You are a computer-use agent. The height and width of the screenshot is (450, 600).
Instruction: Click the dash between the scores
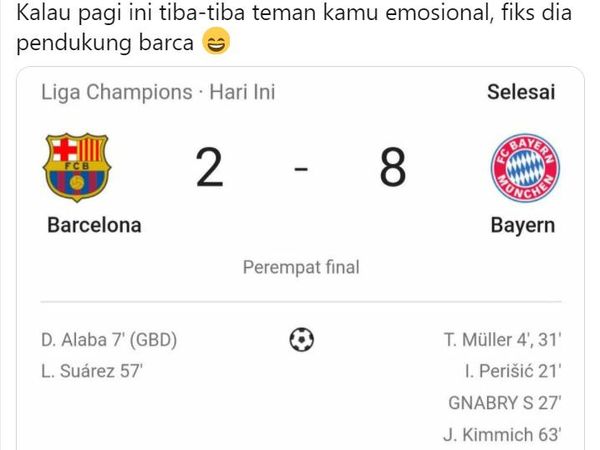pos(301,169)
